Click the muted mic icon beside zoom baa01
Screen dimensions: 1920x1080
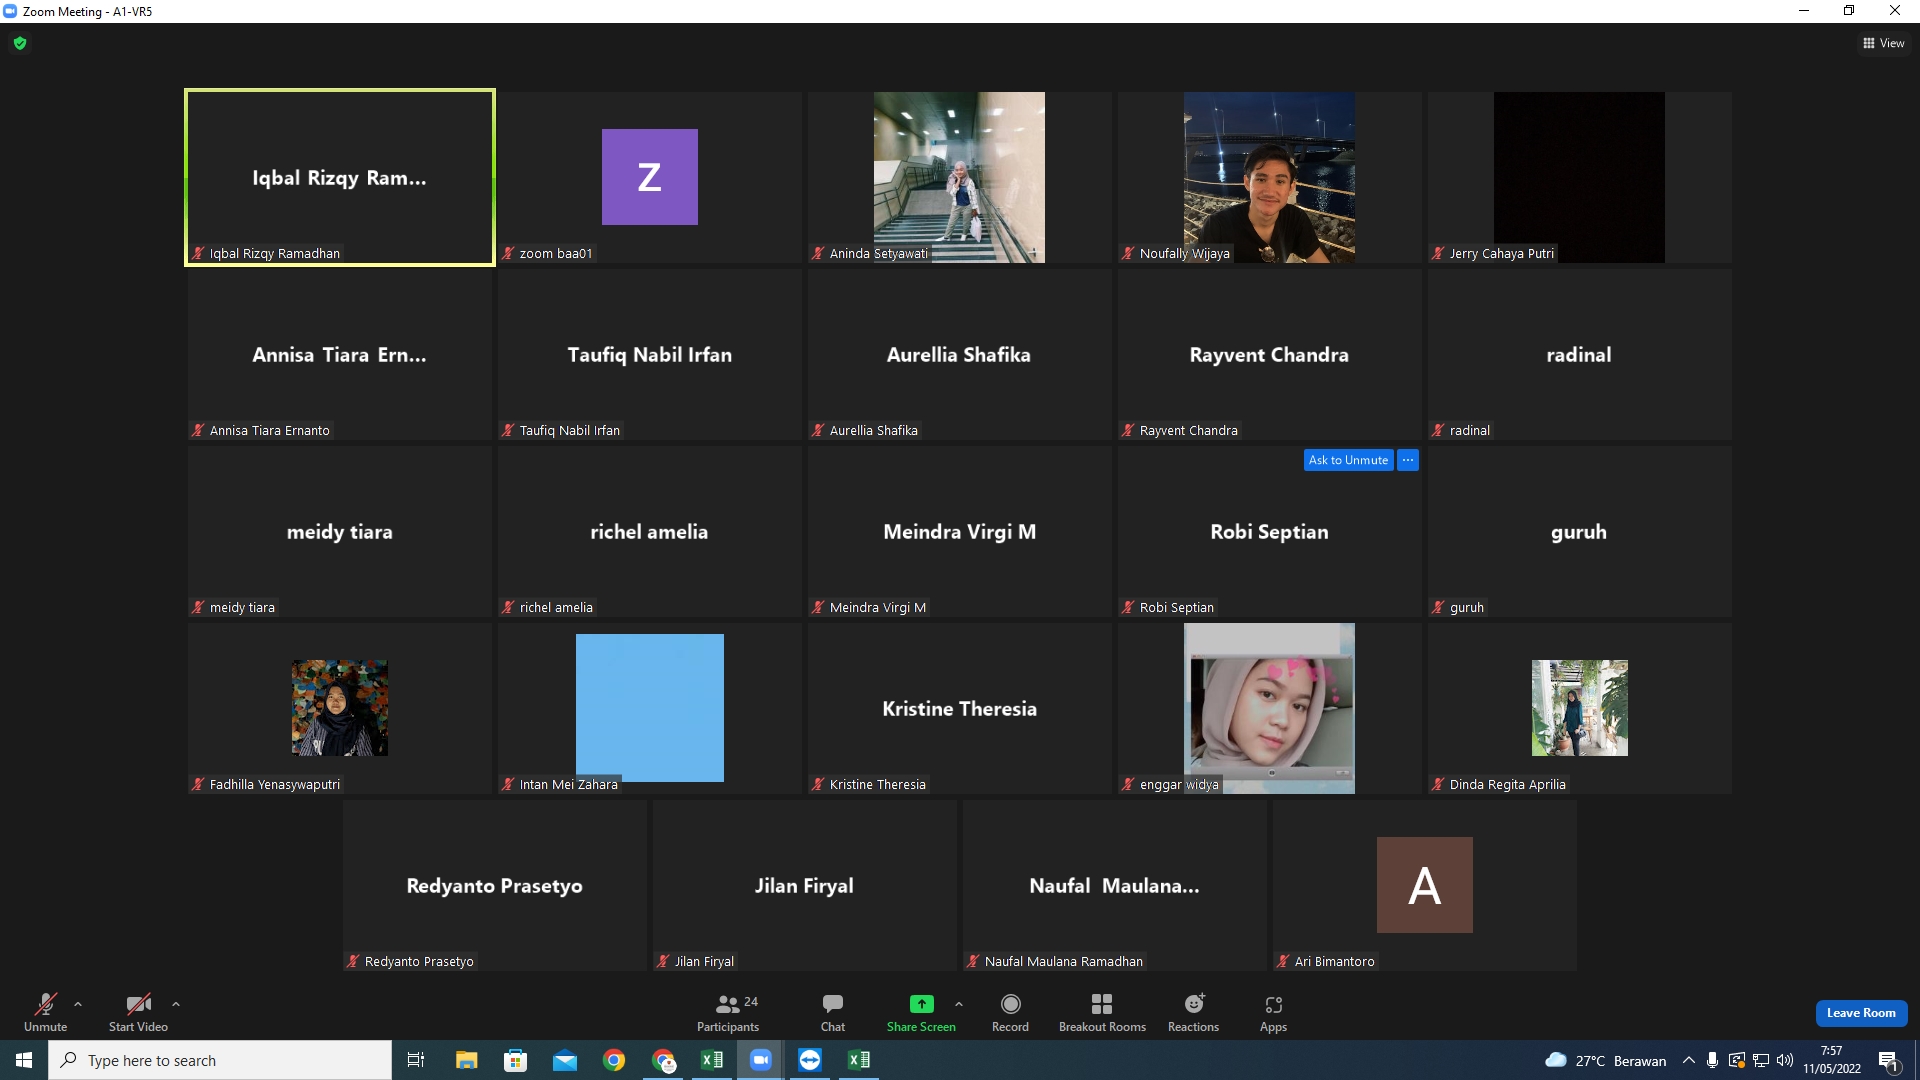(x=508, y=254)
